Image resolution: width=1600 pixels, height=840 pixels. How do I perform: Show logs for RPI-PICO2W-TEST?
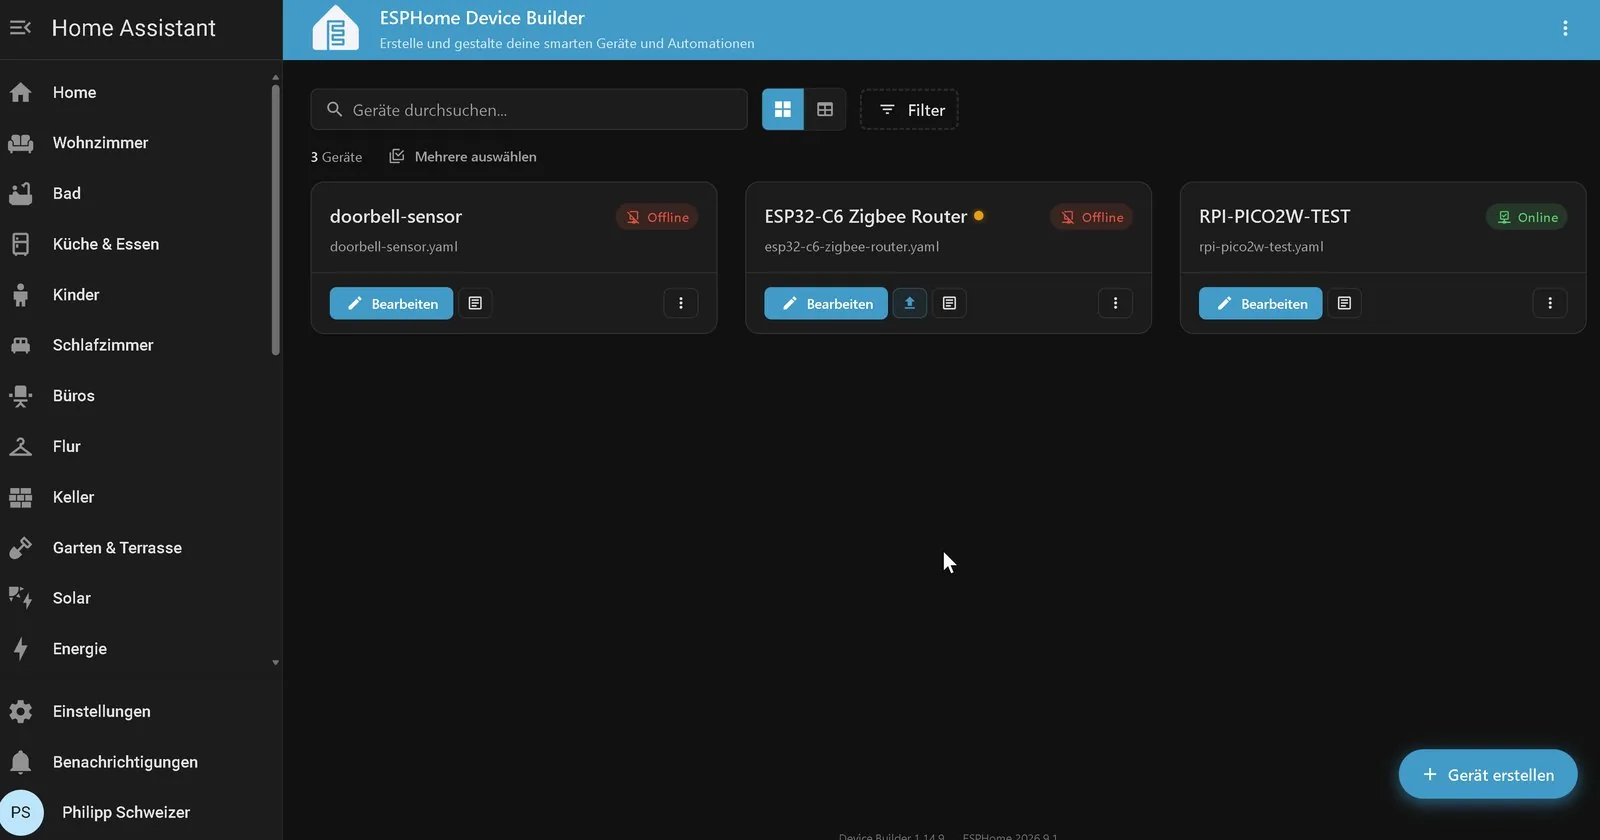point(1344,303)
